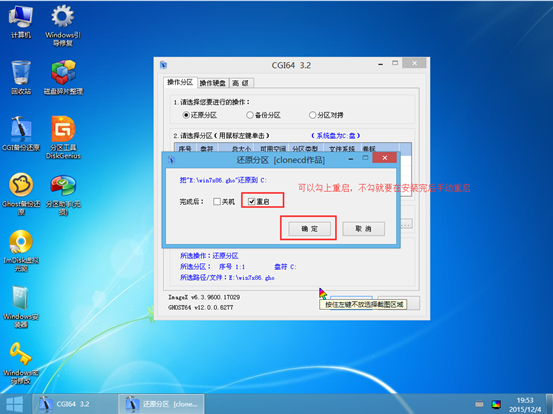This screenshot has width=553, height=414.
Task: Click the CGI64 window title bar icon
Action: (163, 65)
